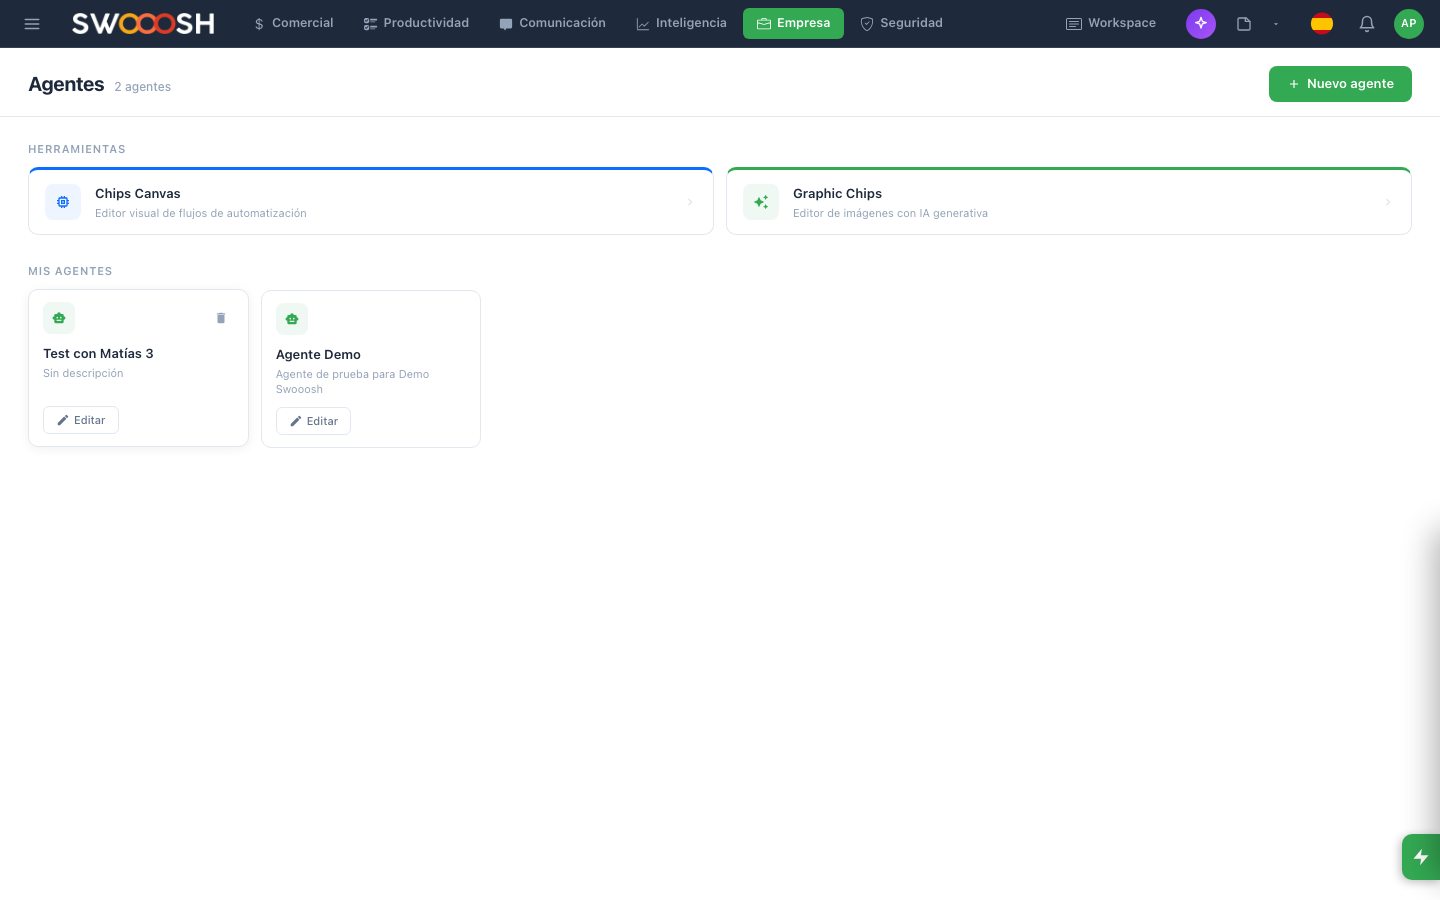Expand the Chips Canvas card chevron

click(x=690, y=202)
